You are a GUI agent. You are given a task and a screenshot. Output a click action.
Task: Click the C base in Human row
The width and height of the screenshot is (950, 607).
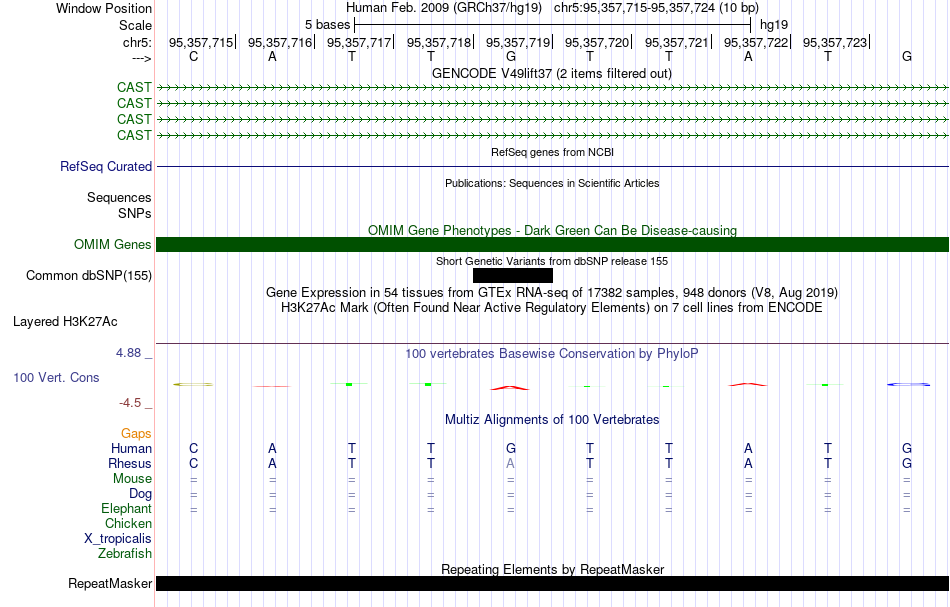[193, 448]
